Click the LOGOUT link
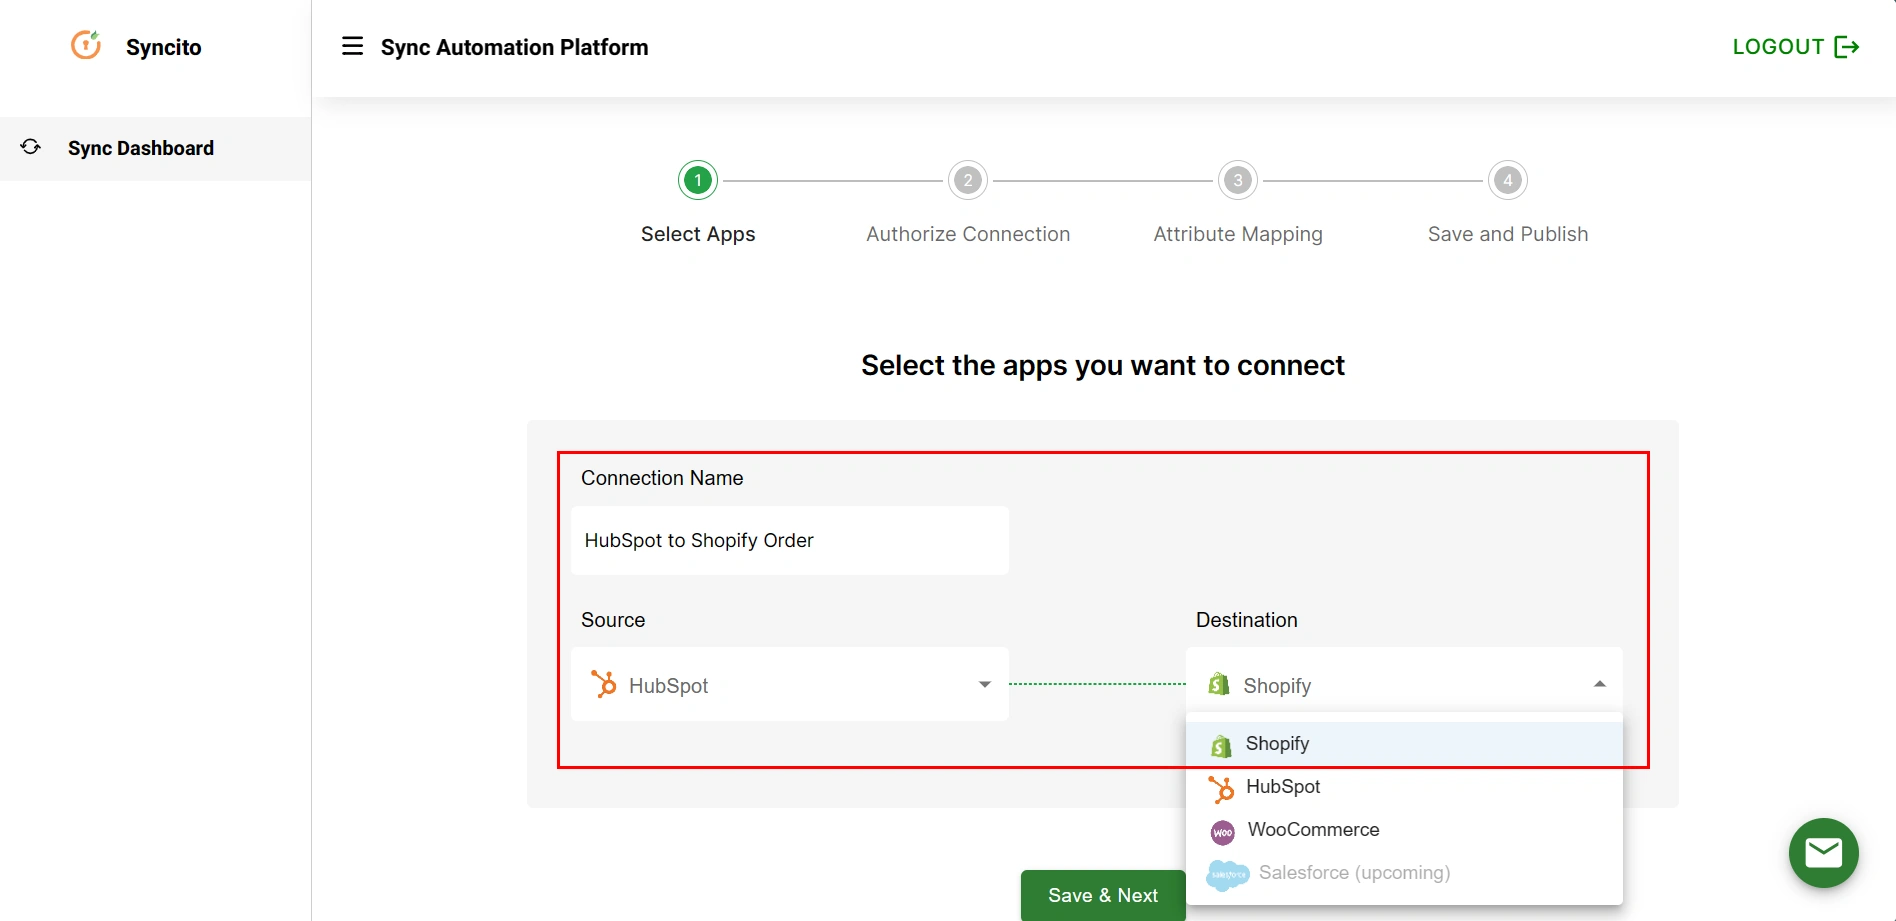 pyautogui.click(x=1778, y=46)
